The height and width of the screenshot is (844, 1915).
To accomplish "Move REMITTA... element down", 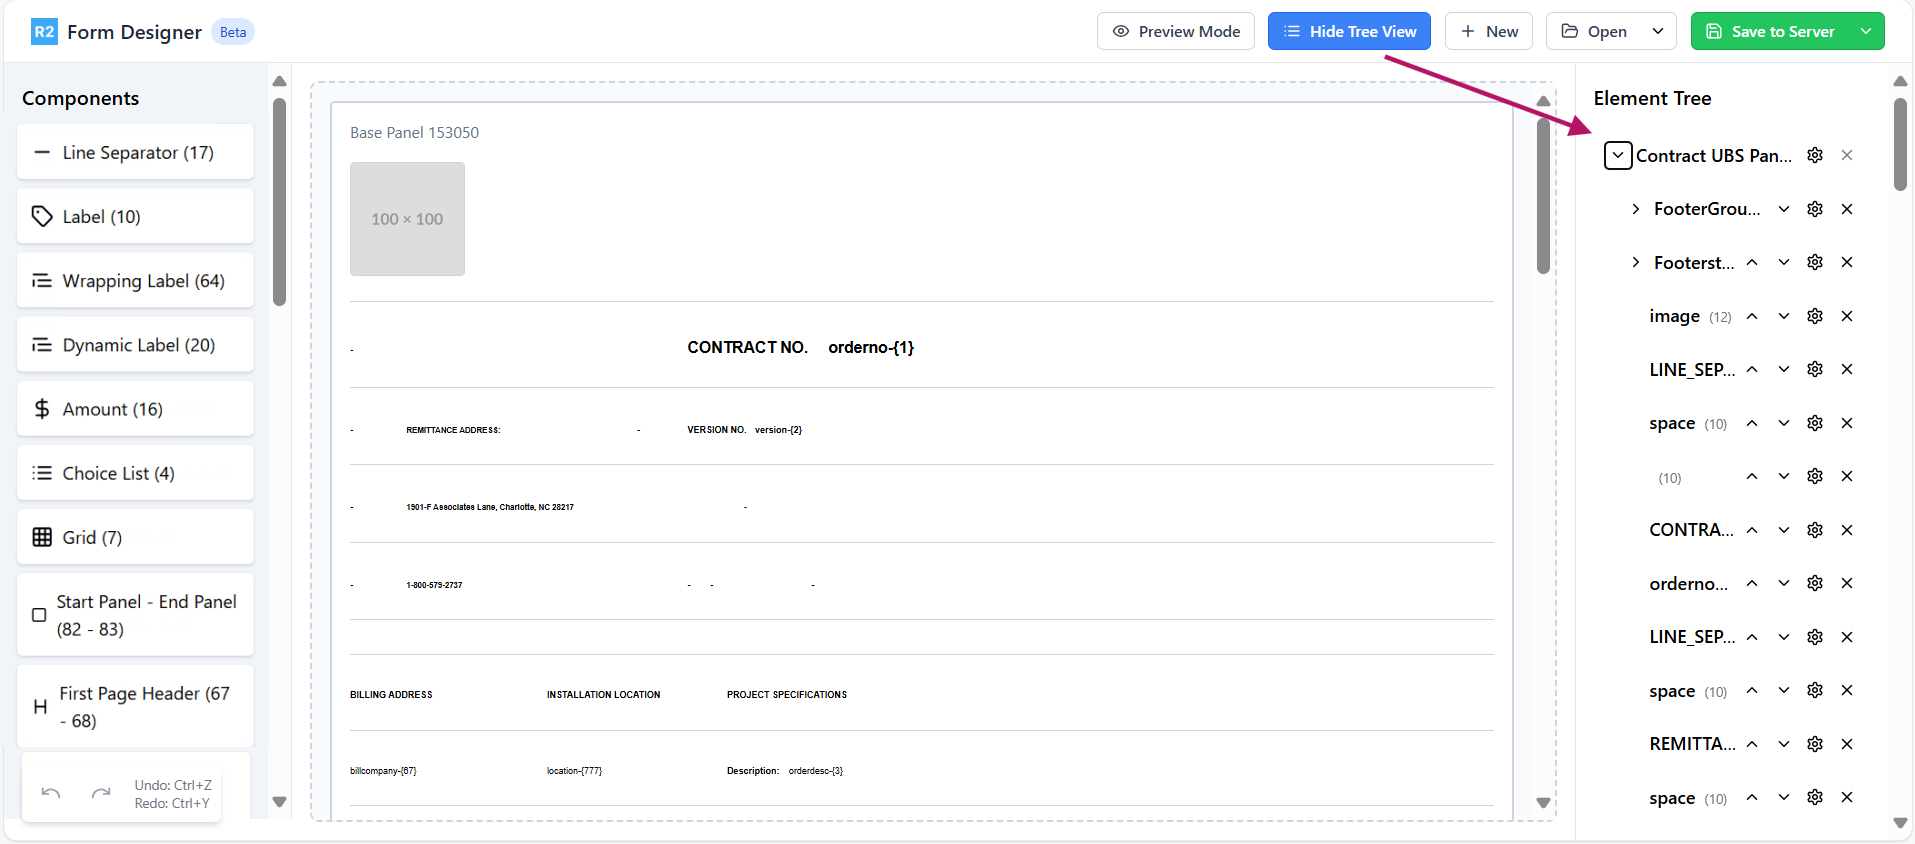I will (x=1783, y=744).
